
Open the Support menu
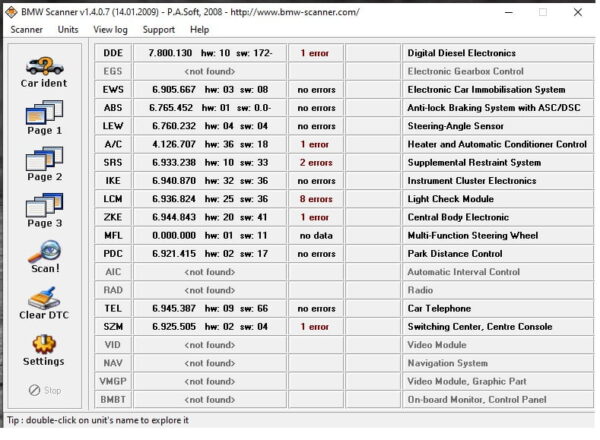[158, 29]
